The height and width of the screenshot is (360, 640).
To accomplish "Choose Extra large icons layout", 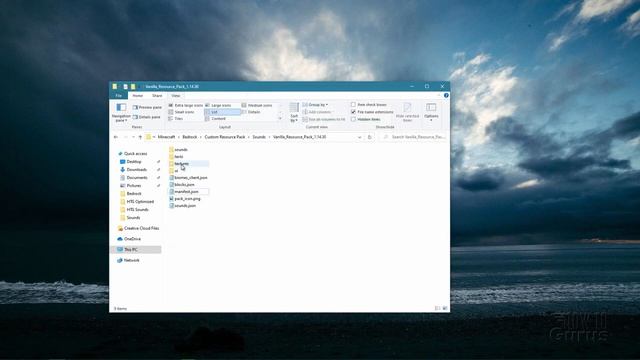I will coord(186,105).
